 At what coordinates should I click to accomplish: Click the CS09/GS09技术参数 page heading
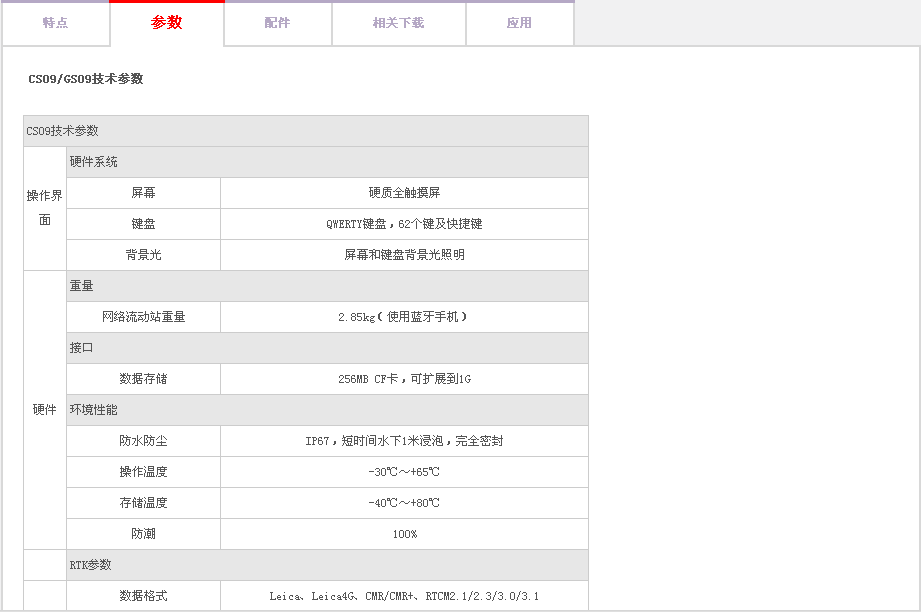[x=86, y=79]
